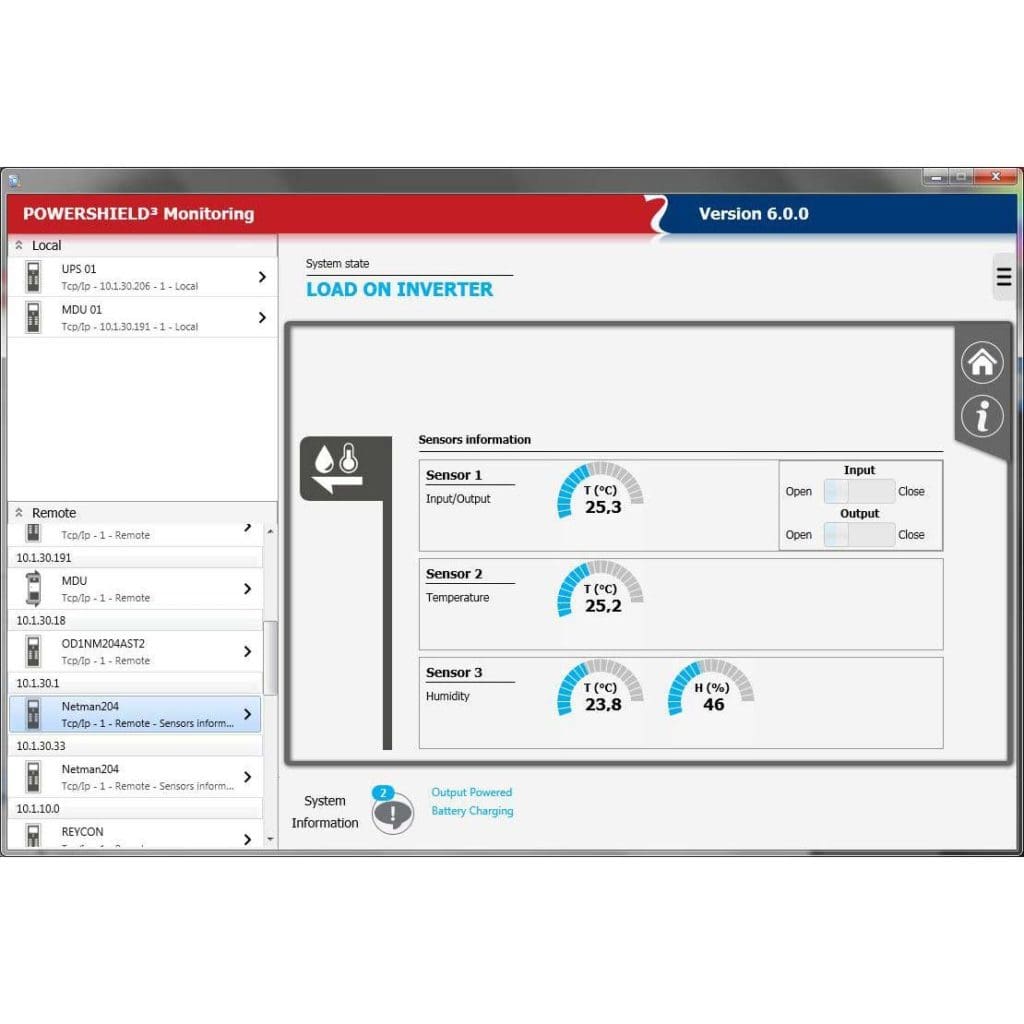1024x1024 pixels.
Task: Click the remote MDU device icon
Action: 33,588
